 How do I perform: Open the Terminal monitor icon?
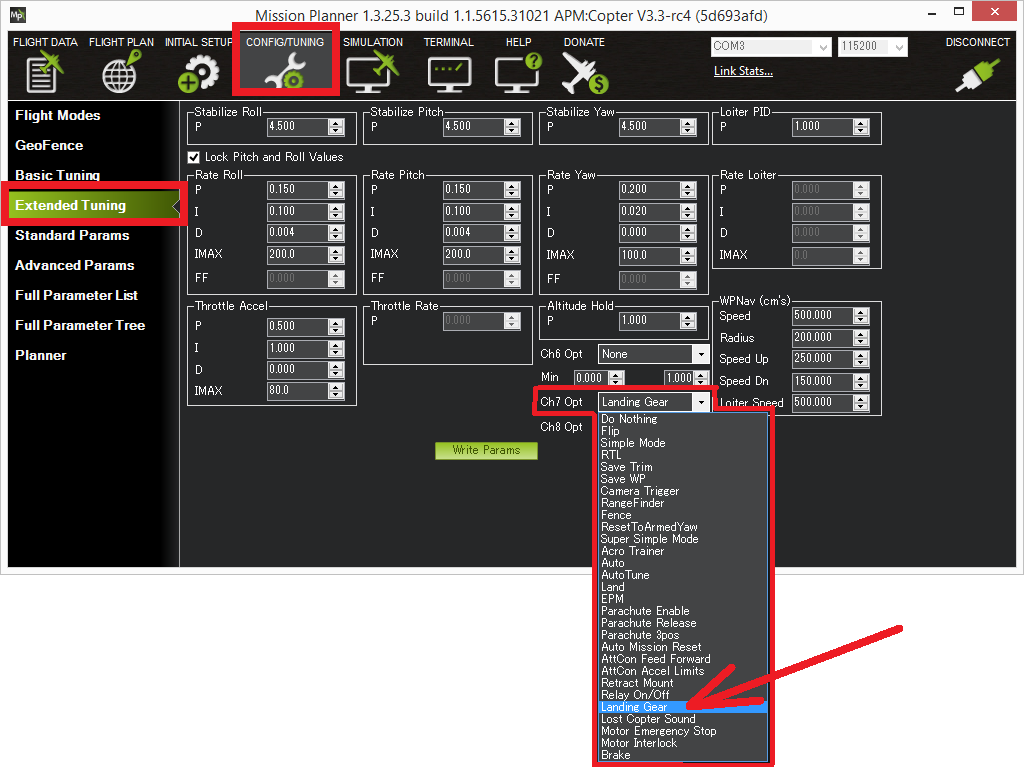coord(448,73)
